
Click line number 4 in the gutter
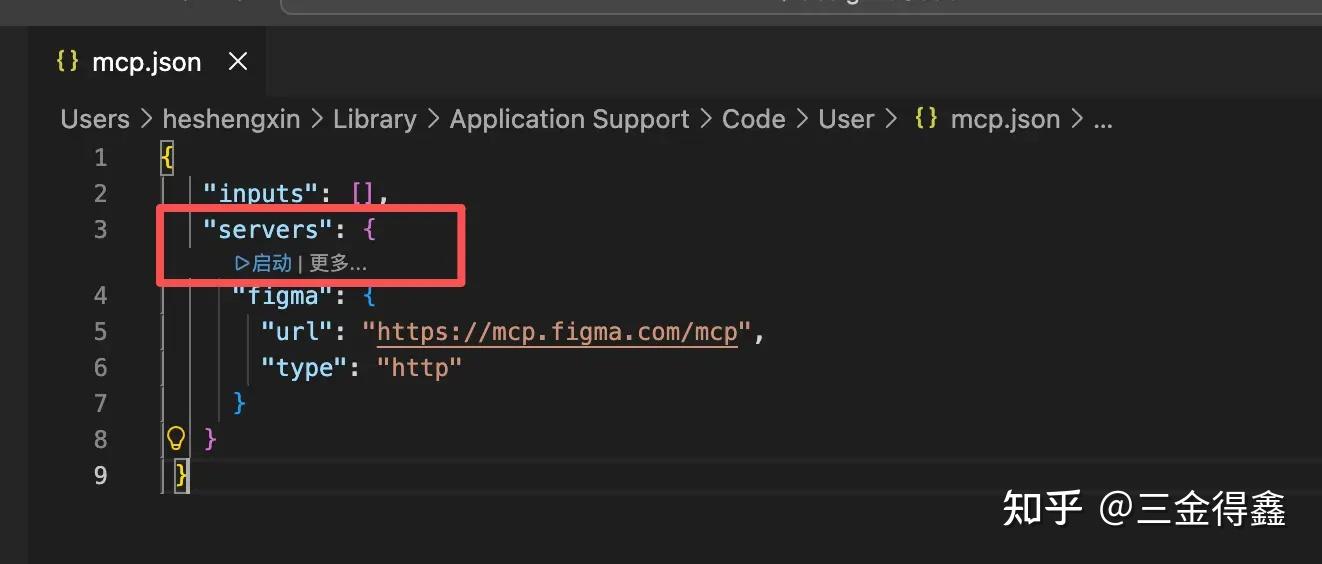click(100, 296)
